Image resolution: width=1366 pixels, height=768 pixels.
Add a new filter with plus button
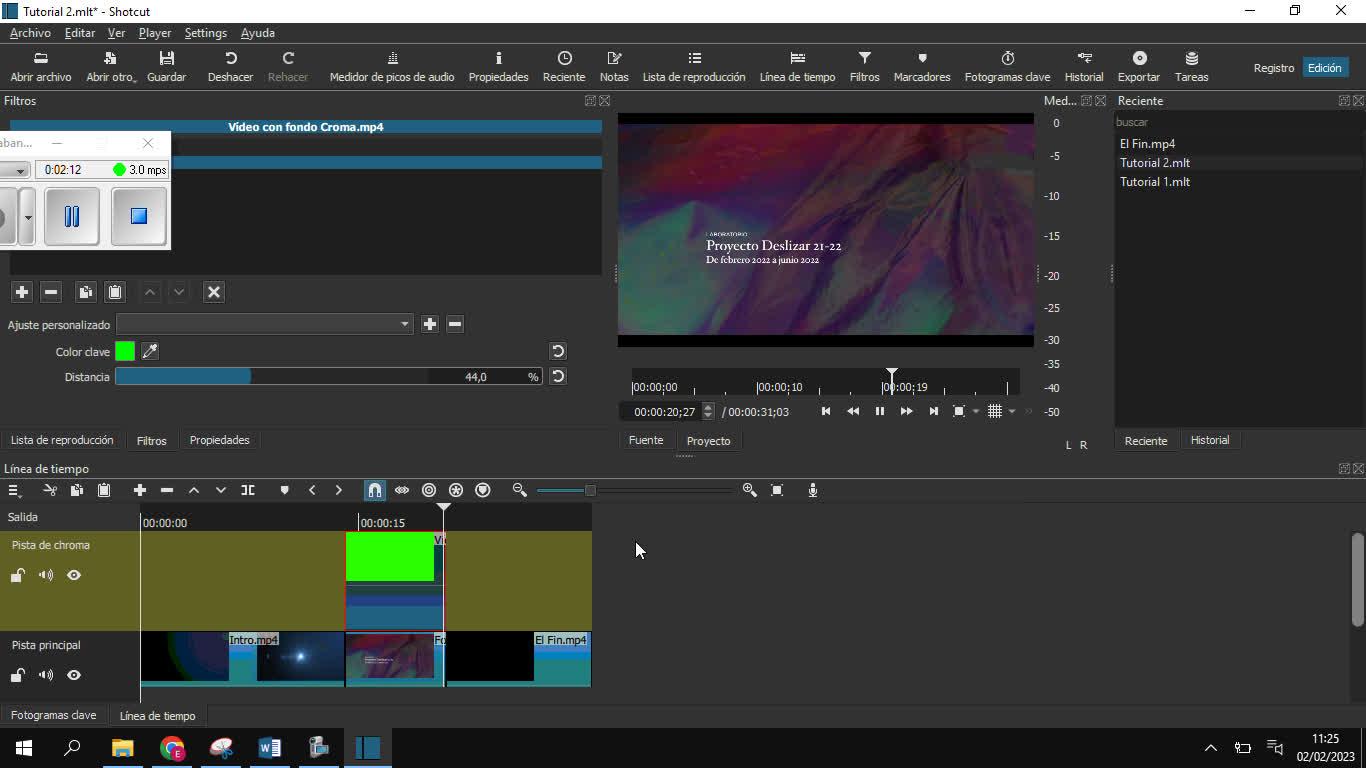point(21,292)
